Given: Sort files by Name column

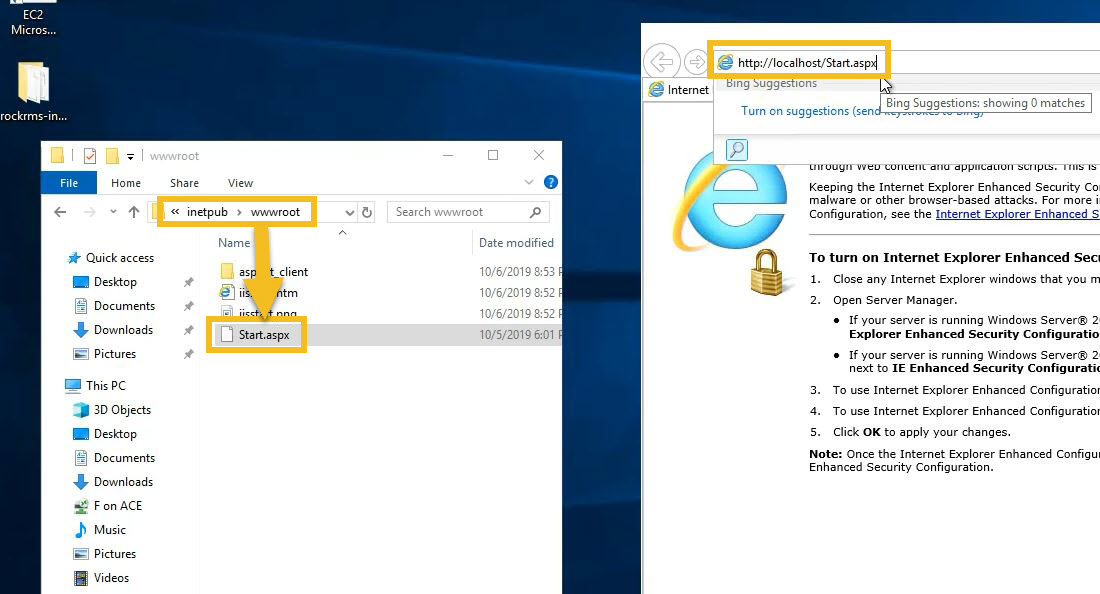Looking at the screenshot, I should point(234,243).
